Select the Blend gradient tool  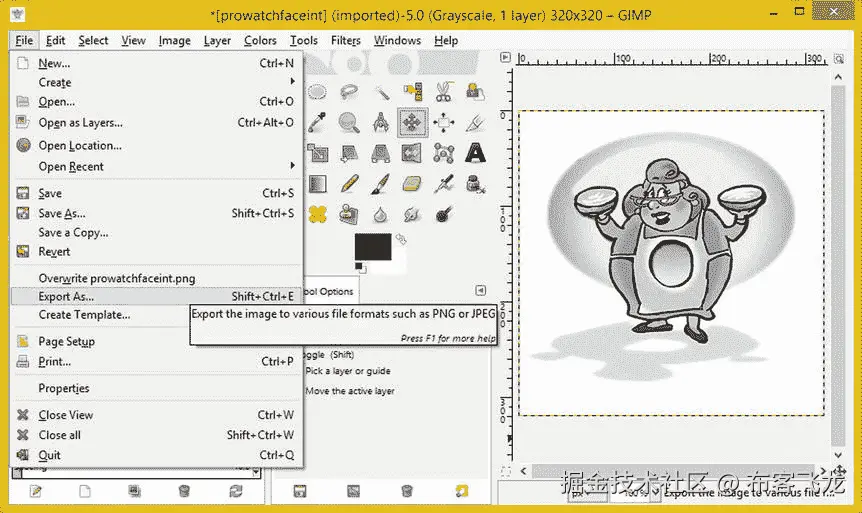click(x=317, y=184)
